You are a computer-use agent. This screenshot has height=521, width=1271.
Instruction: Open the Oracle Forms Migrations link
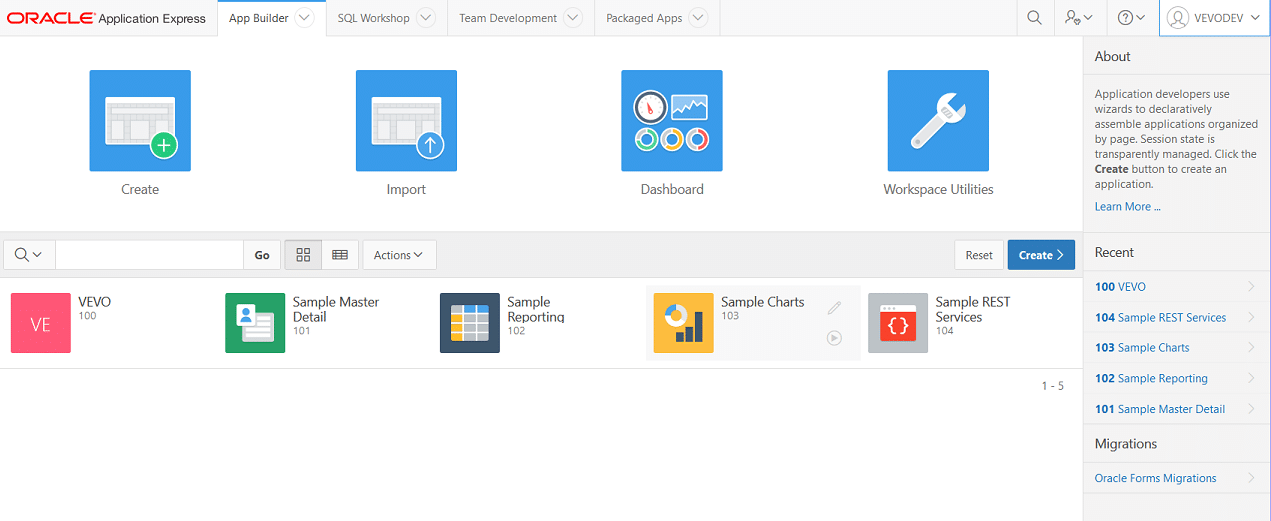coord(1156,478)
